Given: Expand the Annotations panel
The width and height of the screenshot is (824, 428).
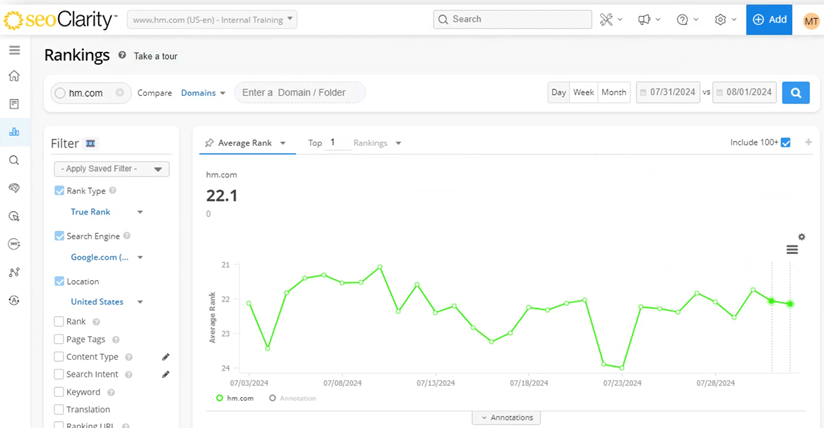Looking at the screenshot, I should (x=507, y=417).
